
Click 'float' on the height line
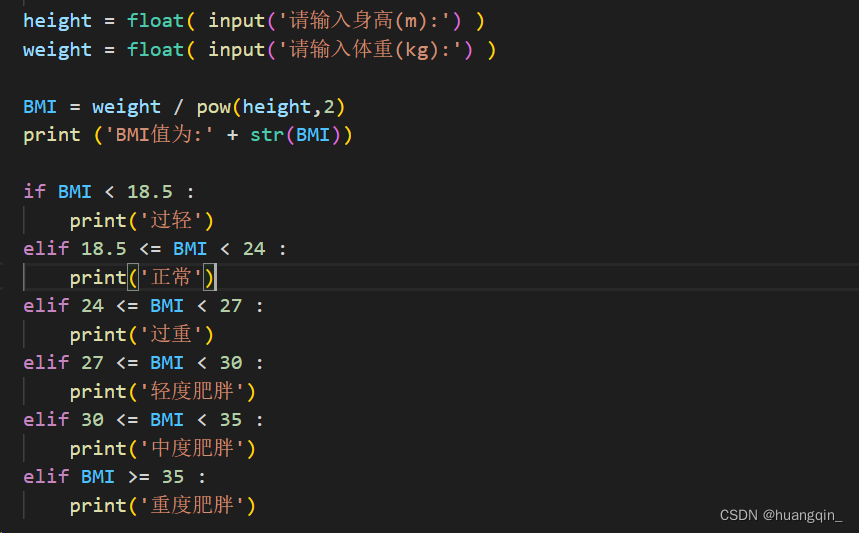[x=156, y=21]
